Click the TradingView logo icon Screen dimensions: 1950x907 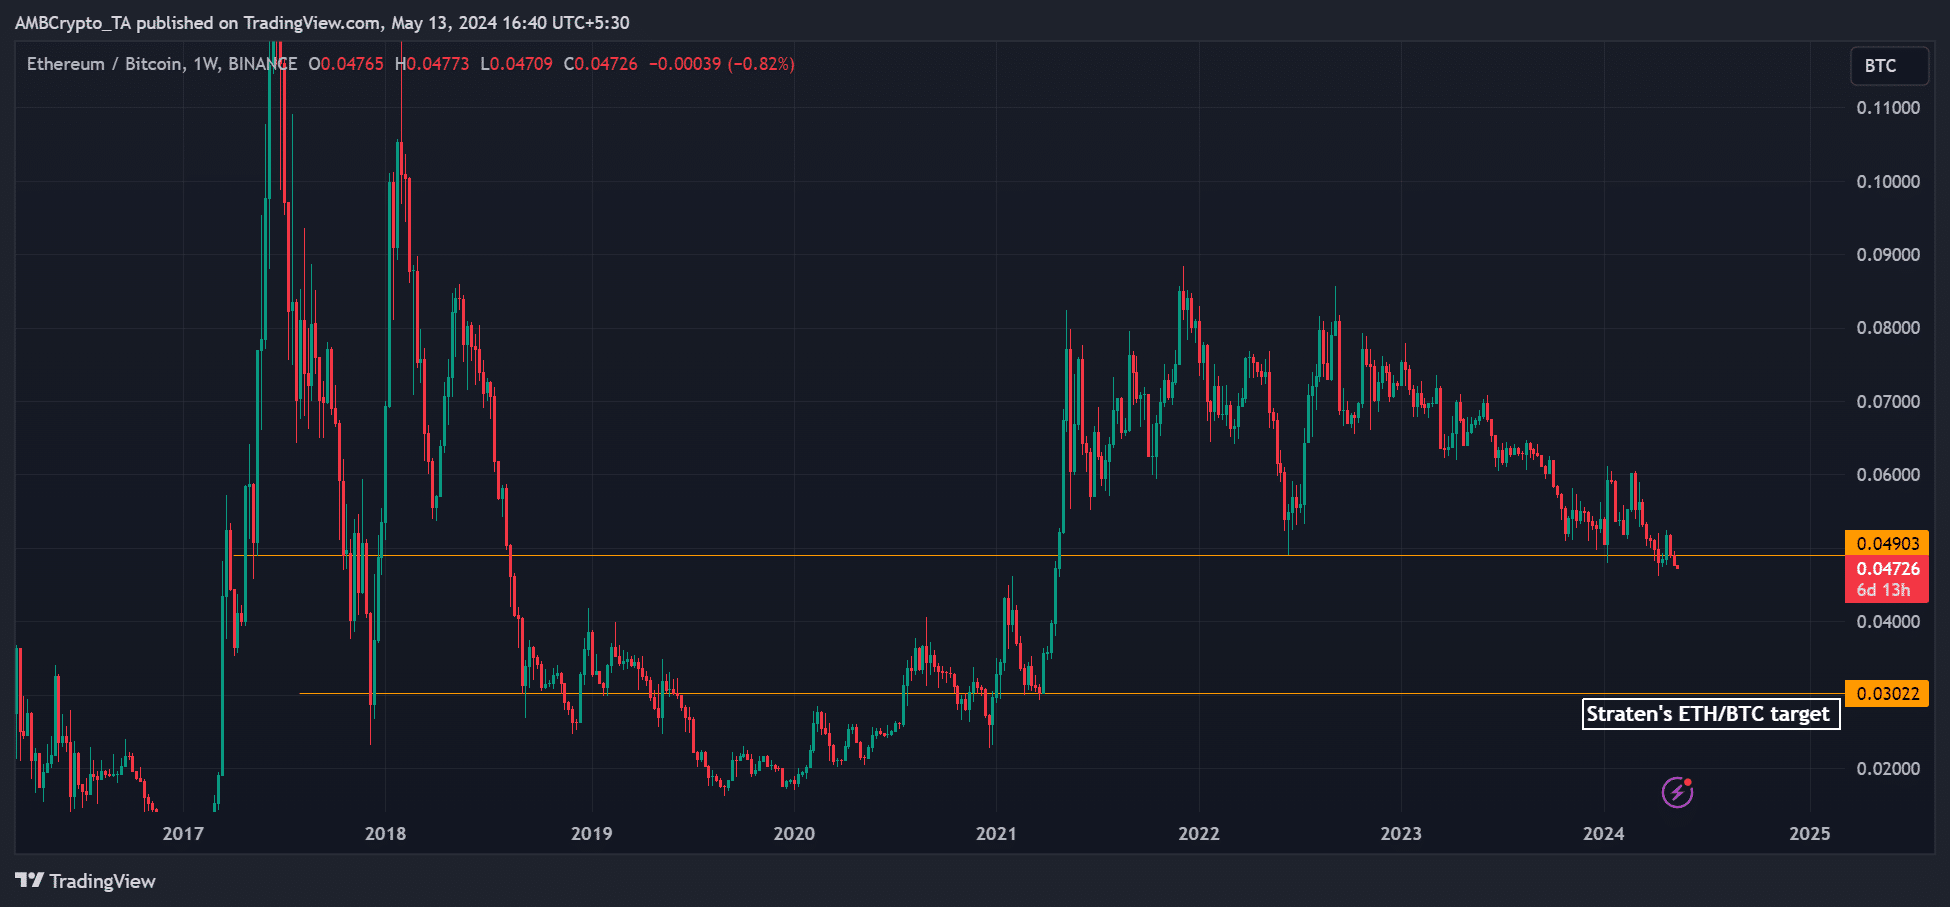point(29,880)
